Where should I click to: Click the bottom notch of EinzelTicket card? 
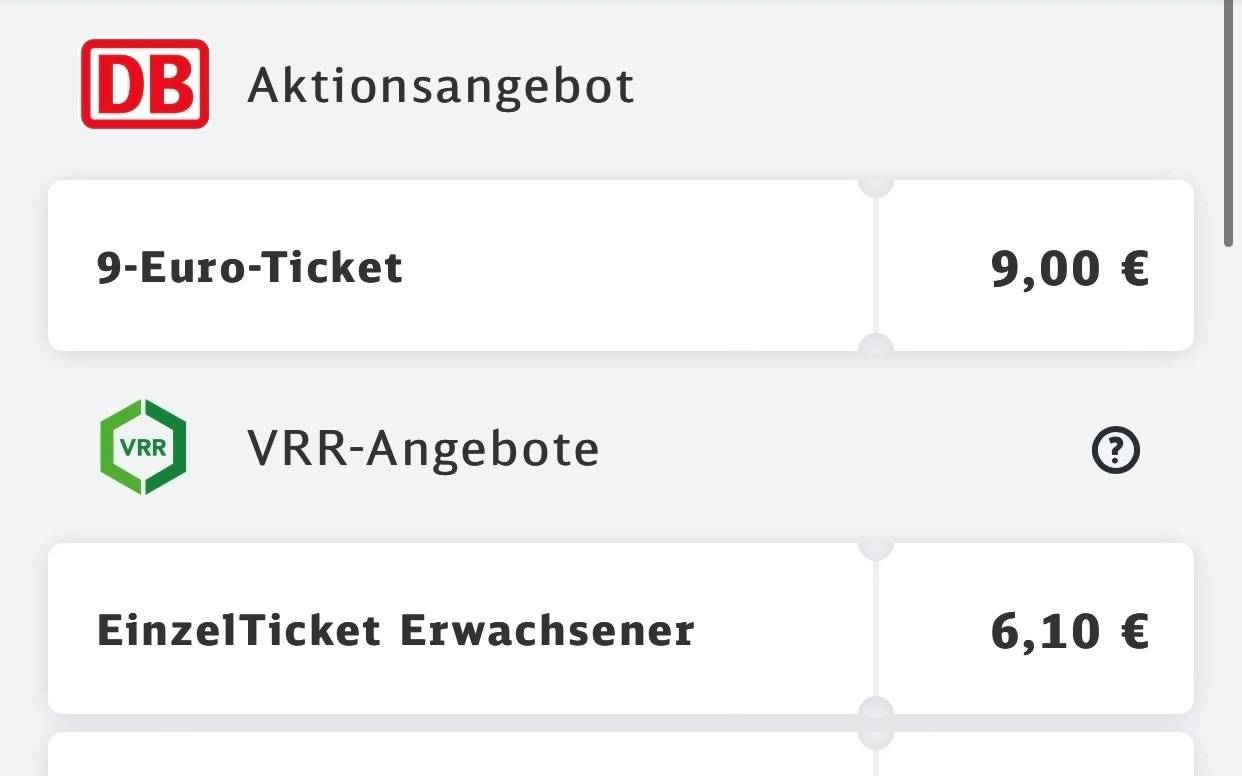(876, 708)
